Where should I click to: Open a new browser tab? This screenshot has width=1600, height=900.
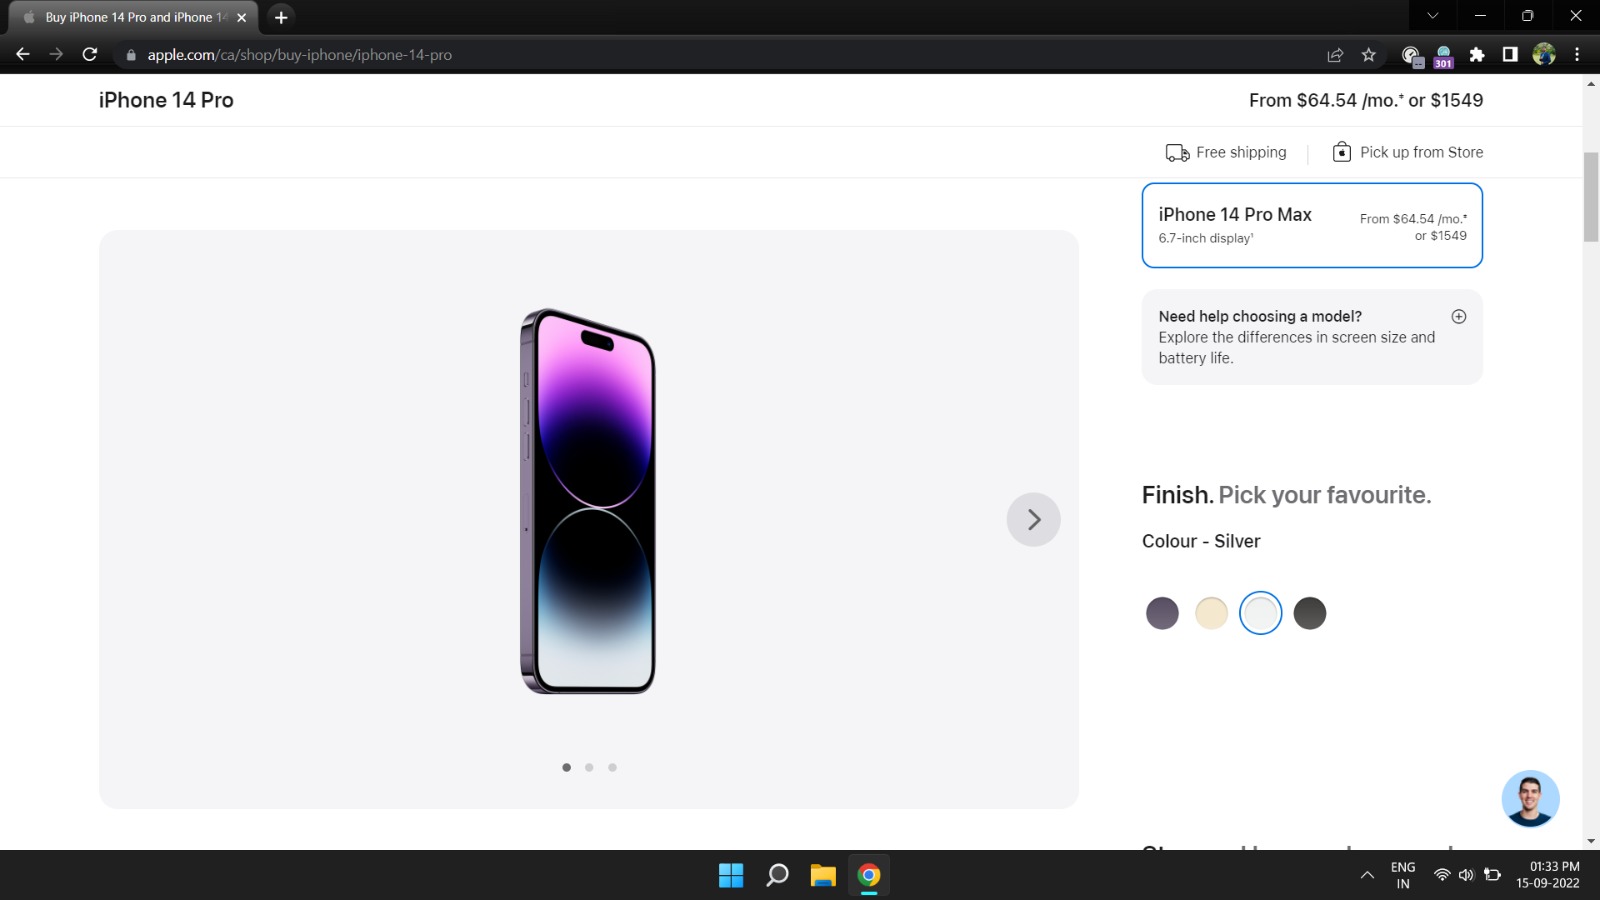pos(281,17)
